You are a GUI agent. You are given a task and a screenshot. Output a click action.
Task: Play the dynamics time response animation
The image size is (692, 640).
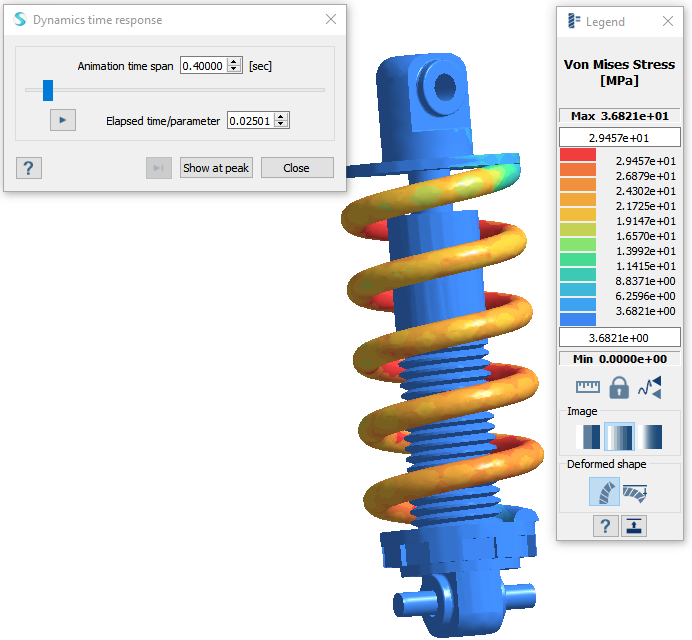62,120
